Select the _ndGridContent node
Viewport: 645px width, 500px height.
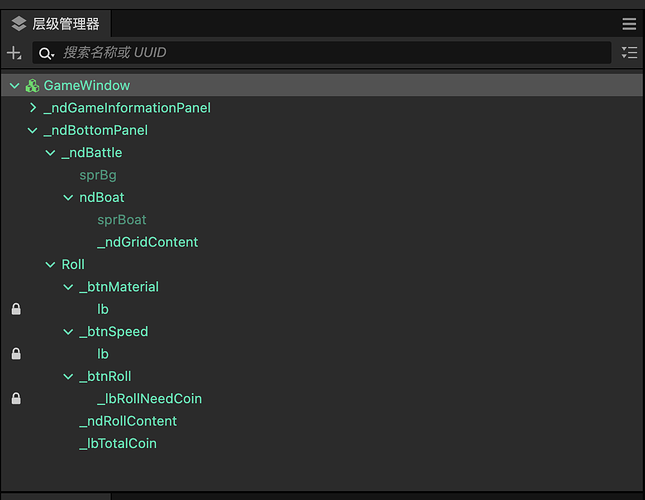click(147, 242)
